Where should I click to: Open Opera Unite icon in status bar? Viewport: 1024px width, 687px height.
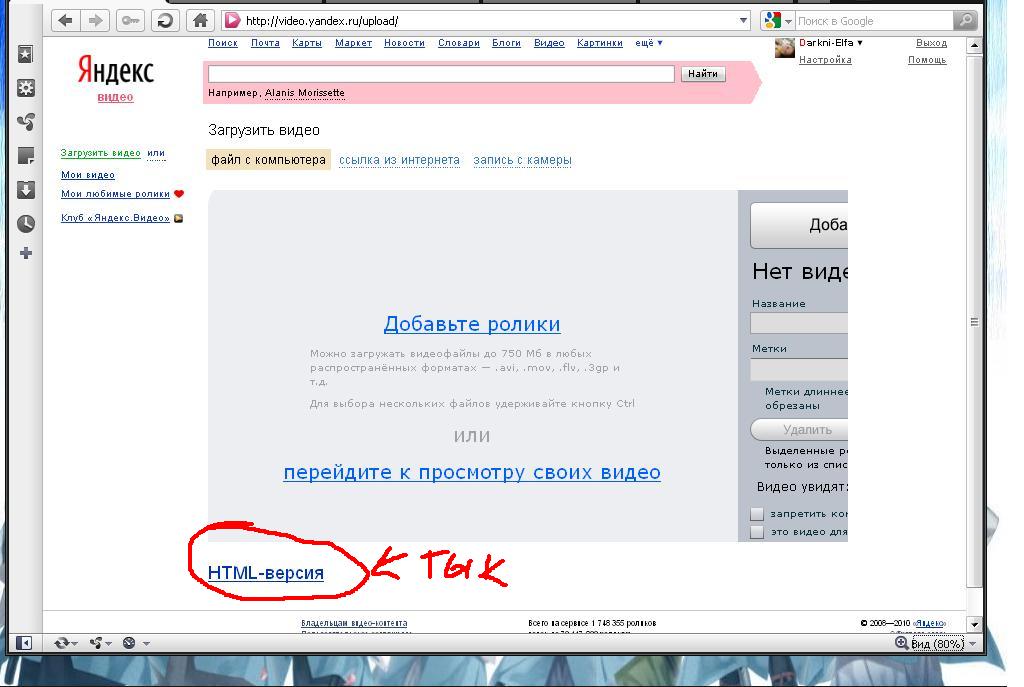(x=97, y=643)
